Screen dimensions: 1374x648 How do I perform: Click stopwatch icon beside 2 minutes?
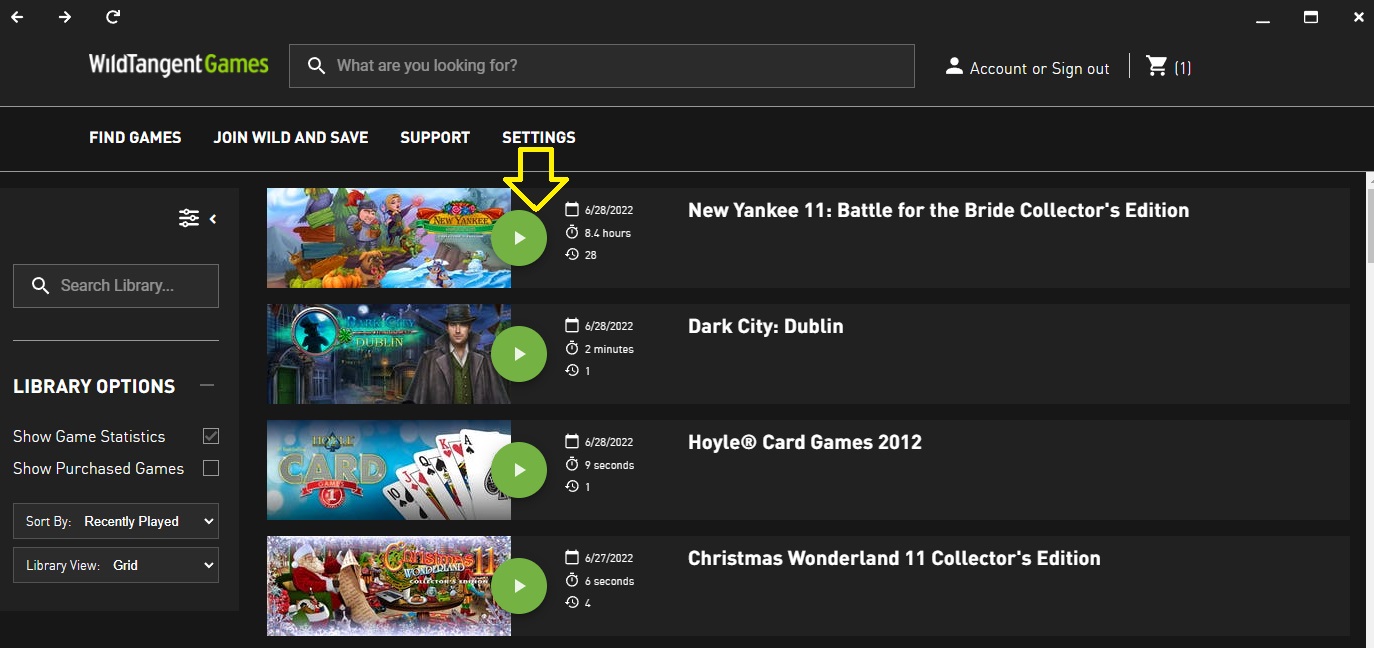coord(572,348)
